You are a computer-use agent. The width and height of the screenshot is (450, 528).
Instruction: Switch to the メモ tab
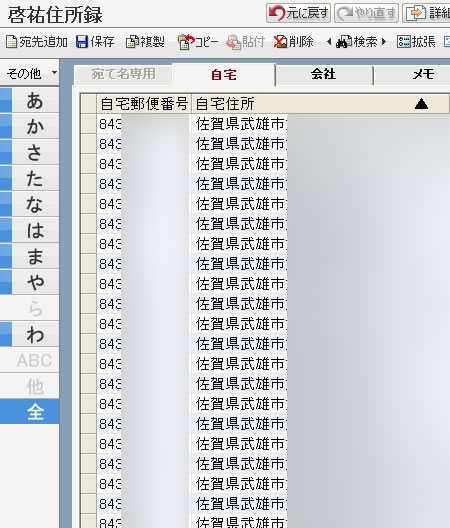pyautogui.click(x=423, y=74)
